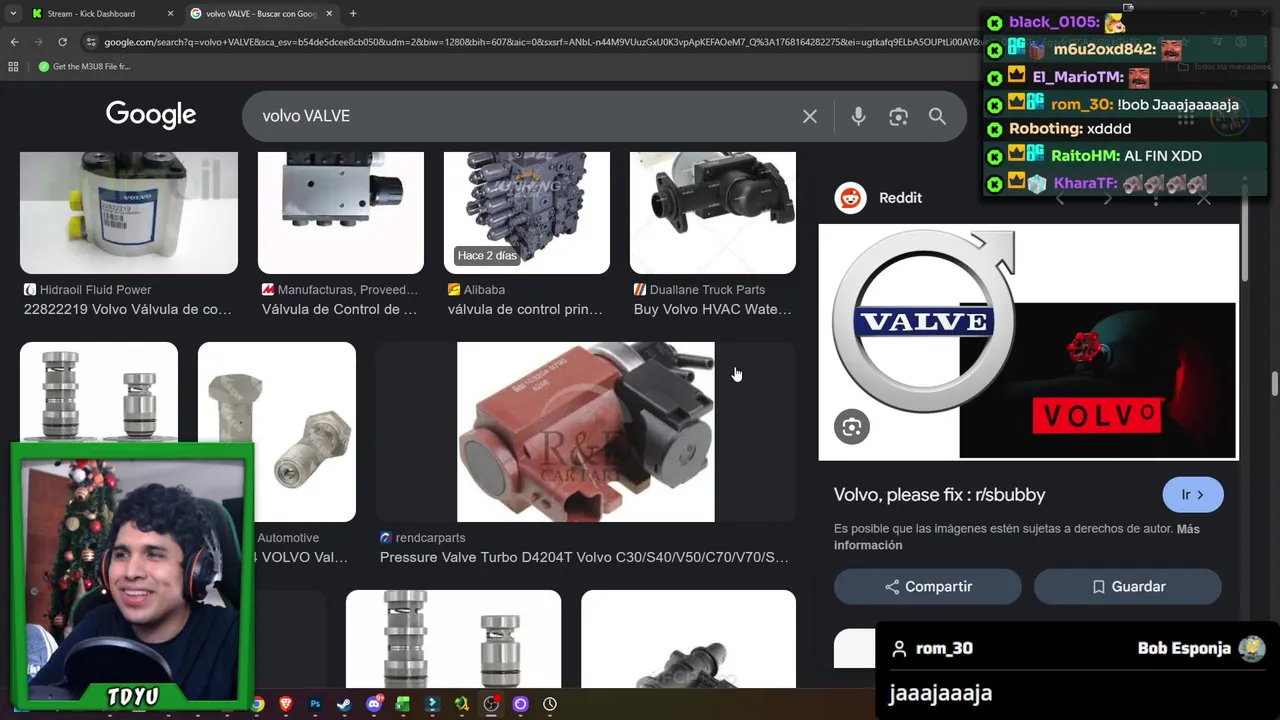Open Discord from the taskbar
This screenshot has width=1280, height=720.
(374, 704)
